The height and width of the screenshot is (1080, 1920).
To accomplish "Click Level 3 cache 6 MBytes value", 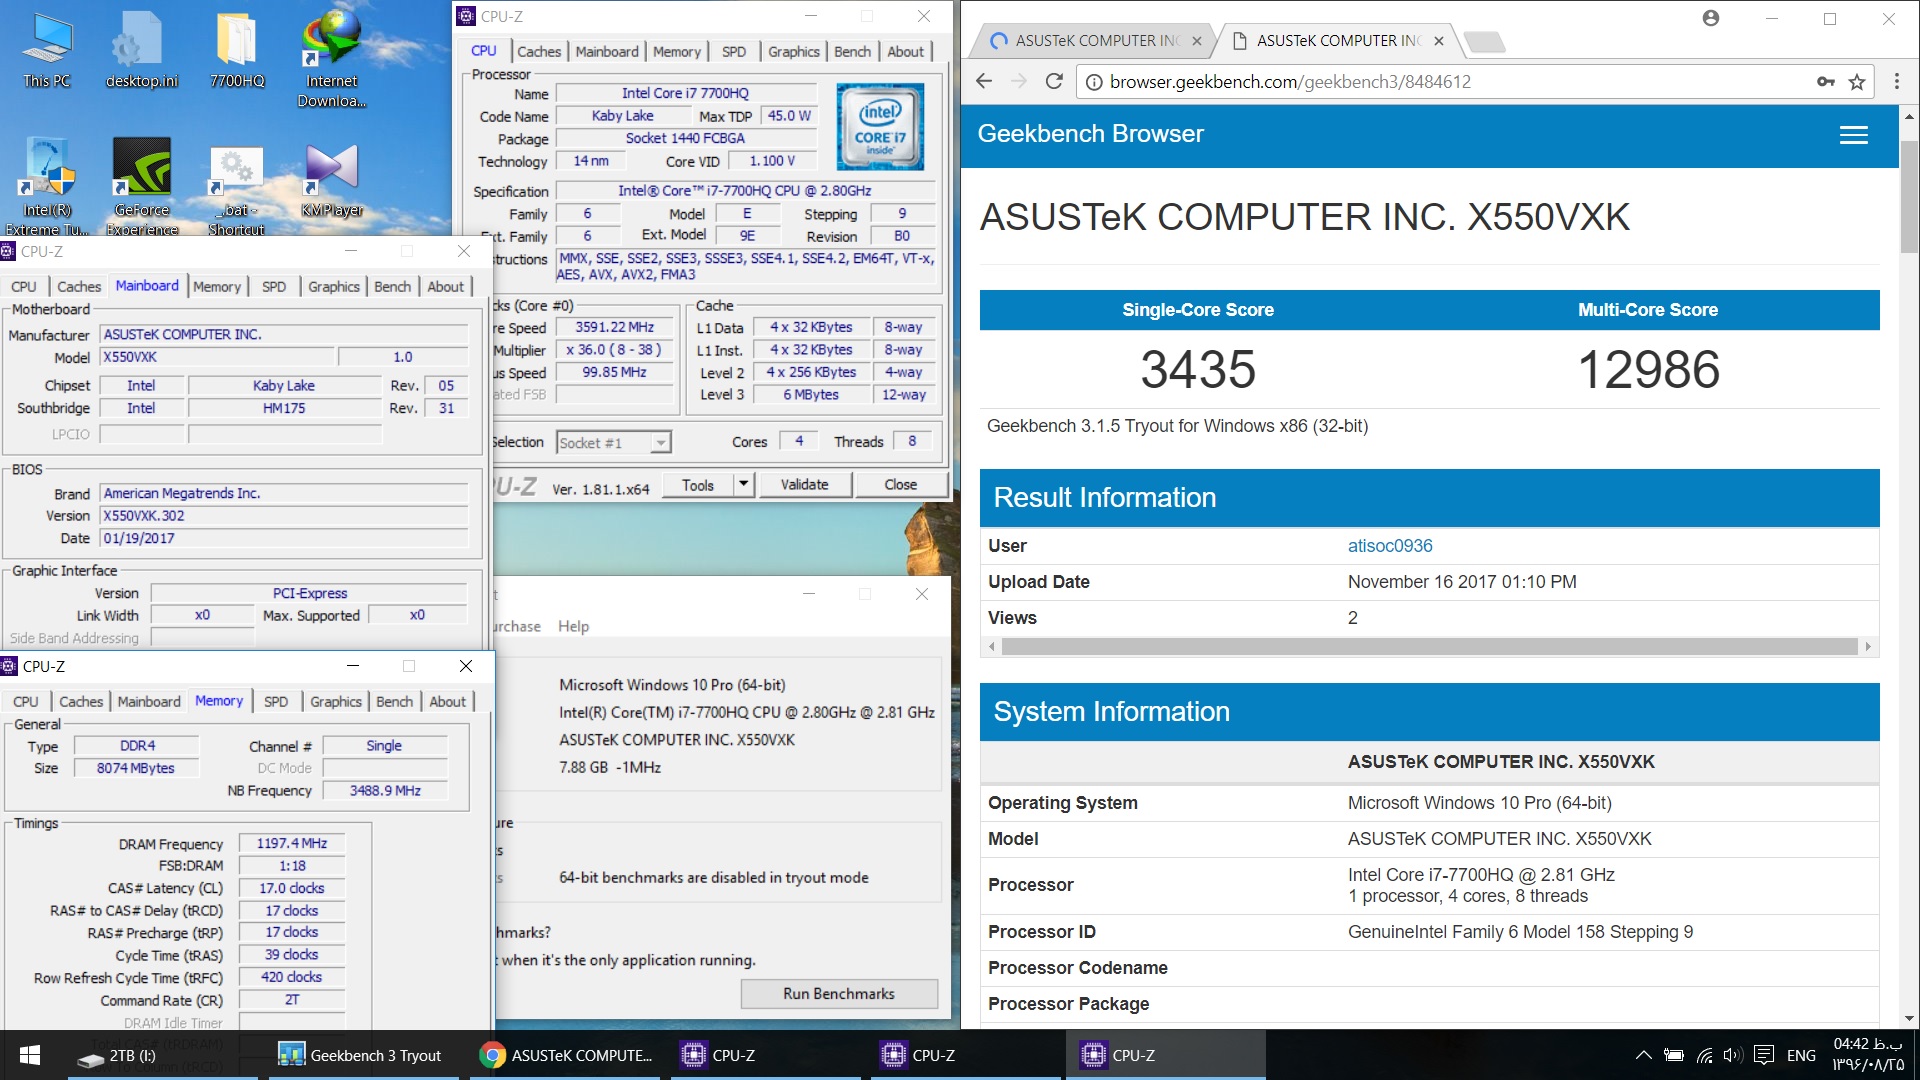I will [x=811, y=395].
